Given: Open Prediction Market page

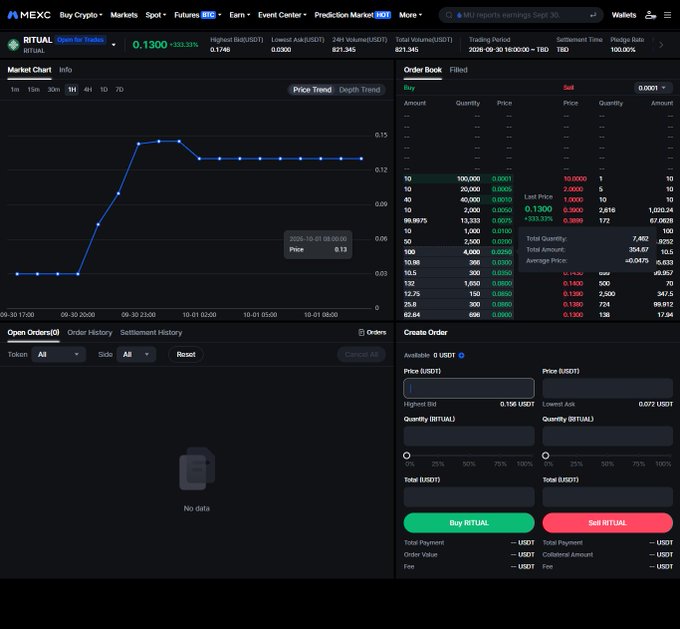Looking at the screenshot, I should pos(353,15).
